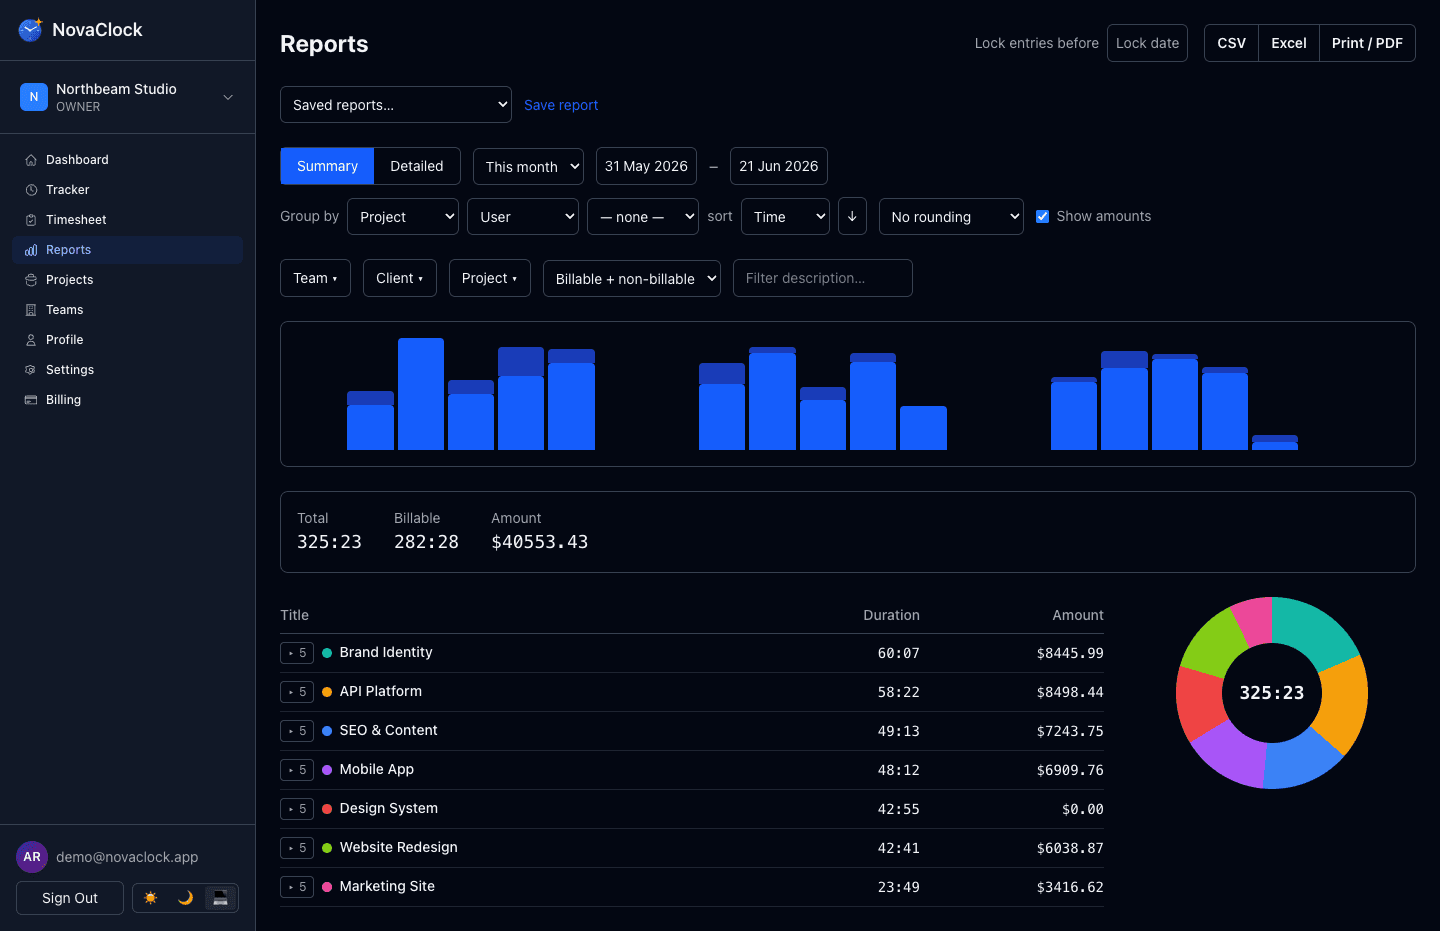Toggle sort direction with the arrow button
Screen dimensions: 1440x931
tap(852, 216)
